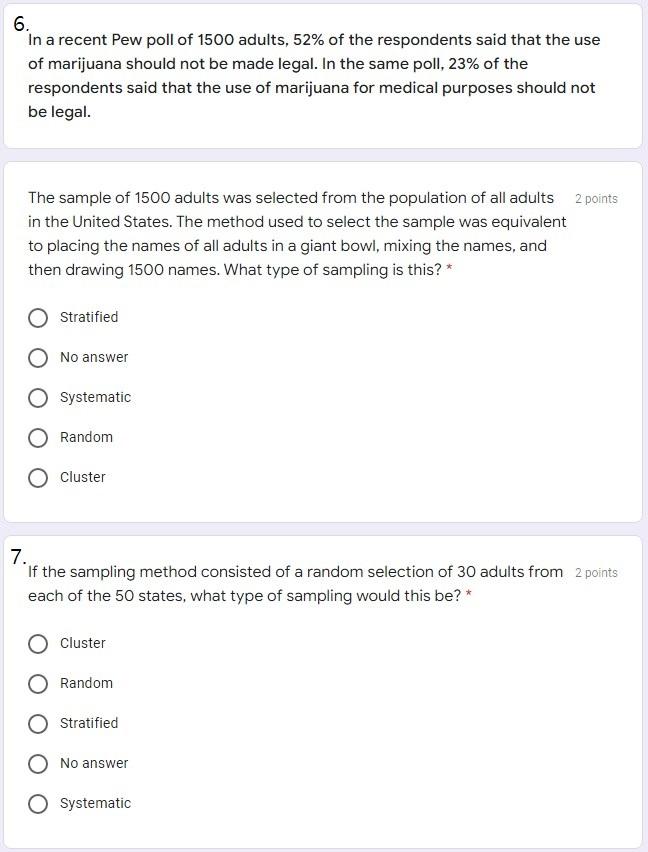Screen dimensions: 648x852
Task: Click the 2 points label on question 7
Action: pyautogui.click(x=596, y=572)
